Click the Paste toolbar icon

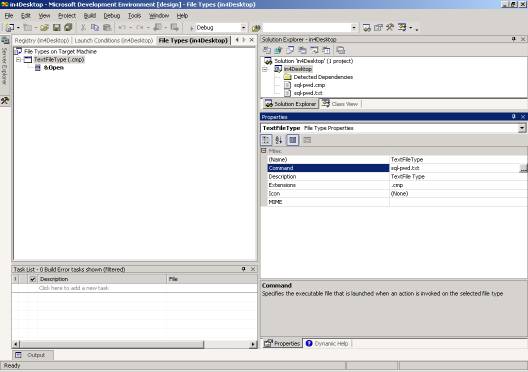coord(107,28)
